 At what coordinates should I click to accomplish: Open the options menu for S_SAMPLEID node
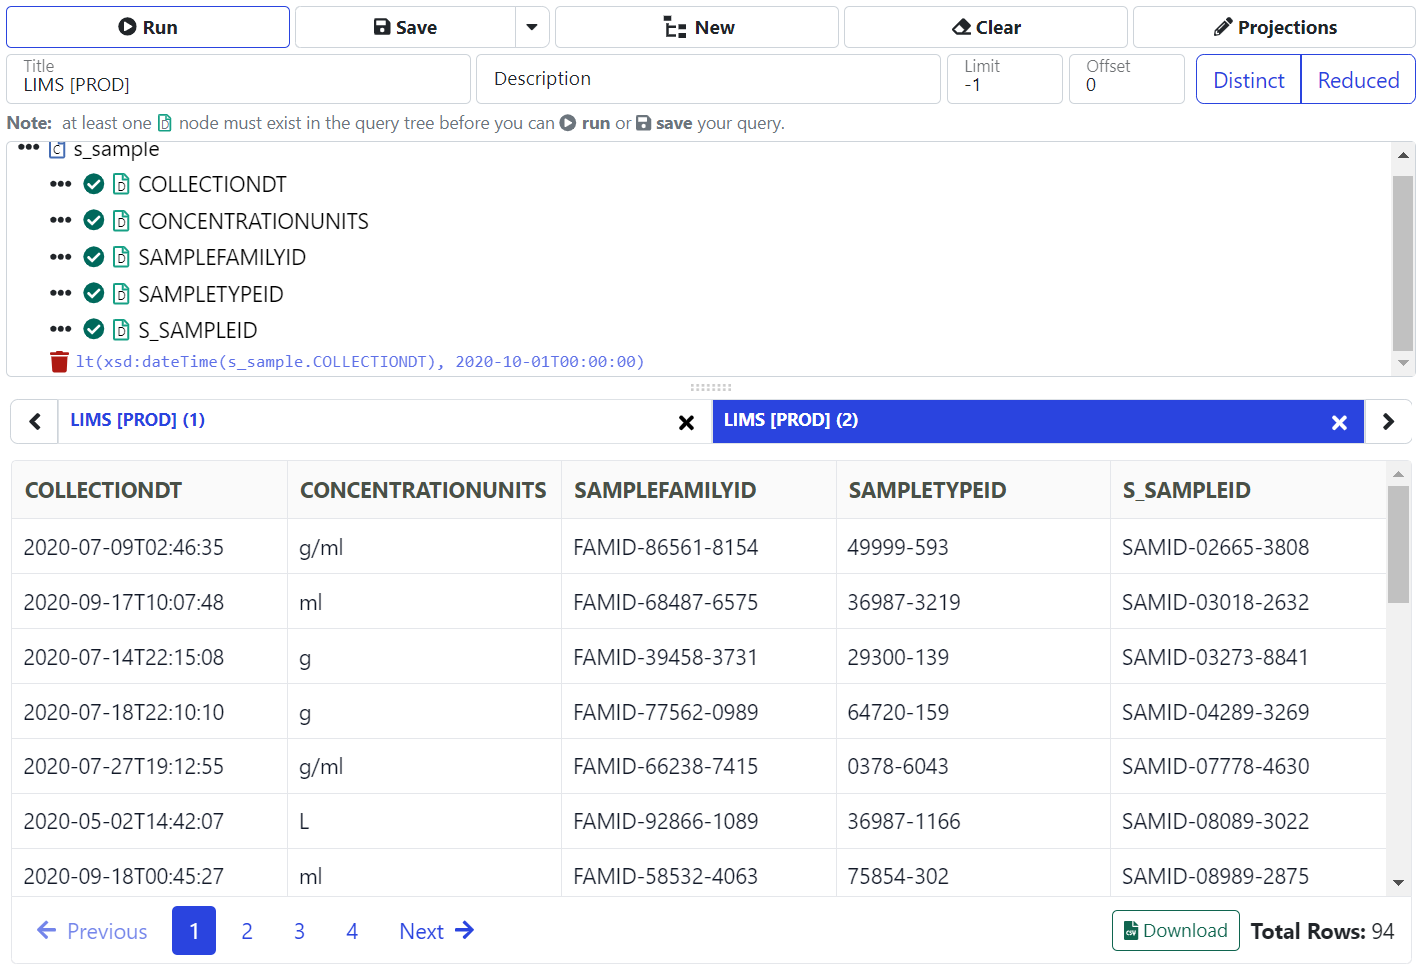click(61, 330)
